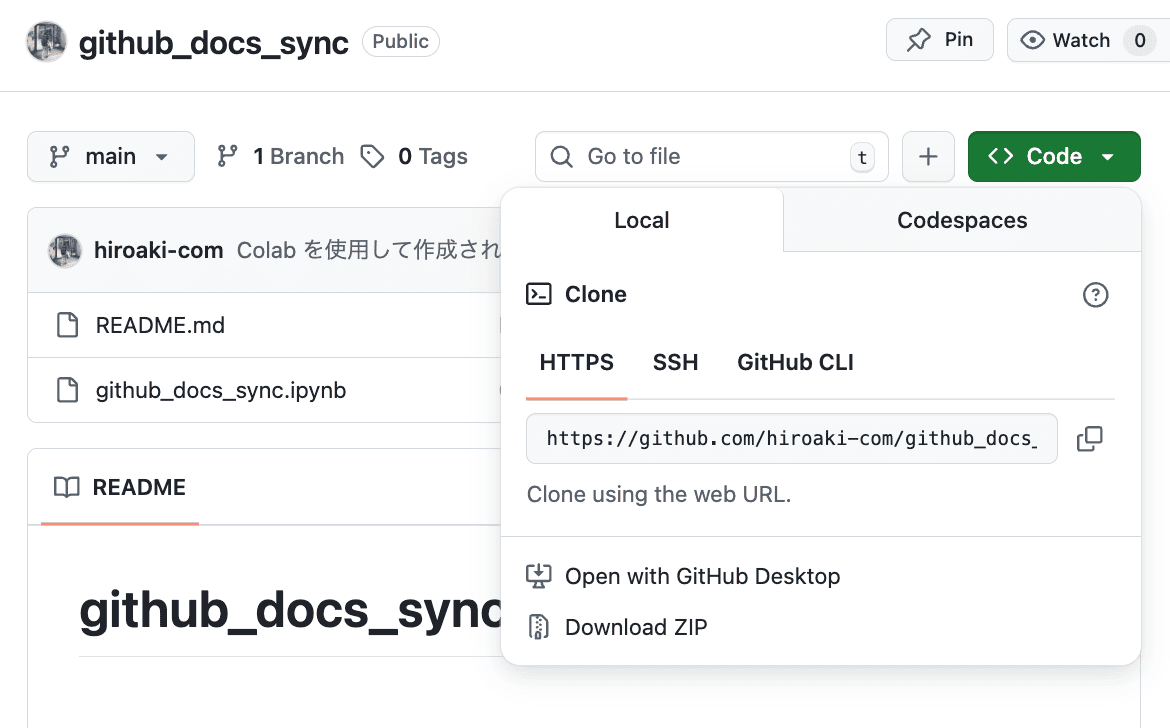The width and height of the screenshot is (1170, 728).
Task: Click the Go to file search field
Action: click(x=700, y=156)
